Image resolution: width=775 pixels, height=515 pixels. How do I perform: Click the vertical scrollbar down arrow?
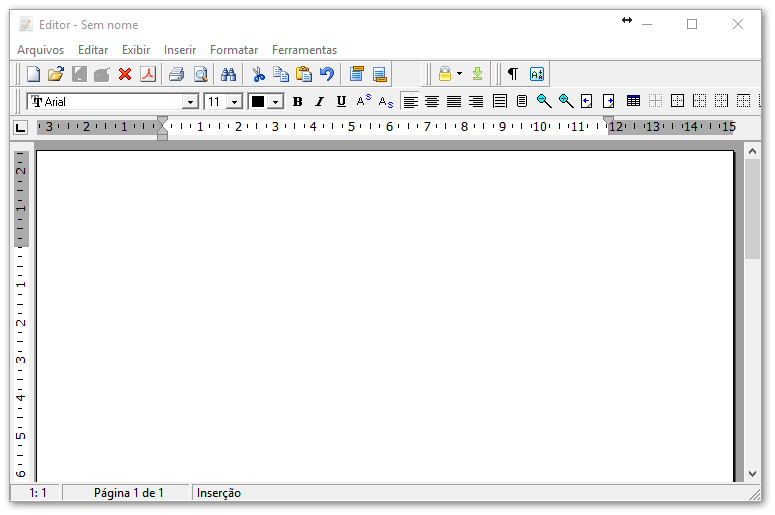coord(752,473)
